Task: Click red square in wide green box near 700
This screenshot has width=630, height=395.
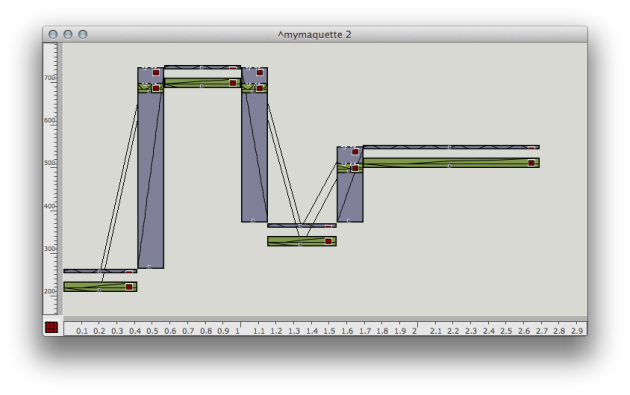Action: tap(233, 83)
